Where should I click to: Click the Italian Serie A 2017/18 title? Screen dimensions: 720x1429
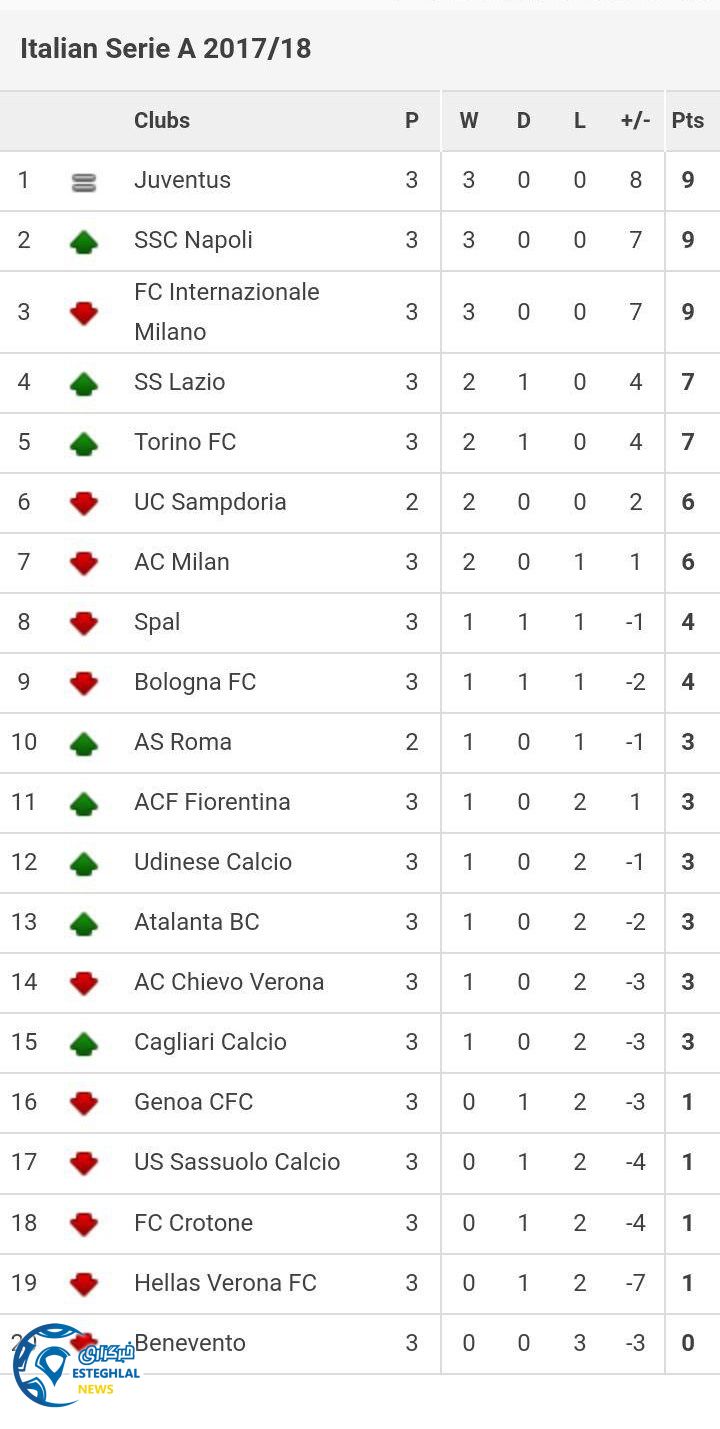[x=166, y=48]
